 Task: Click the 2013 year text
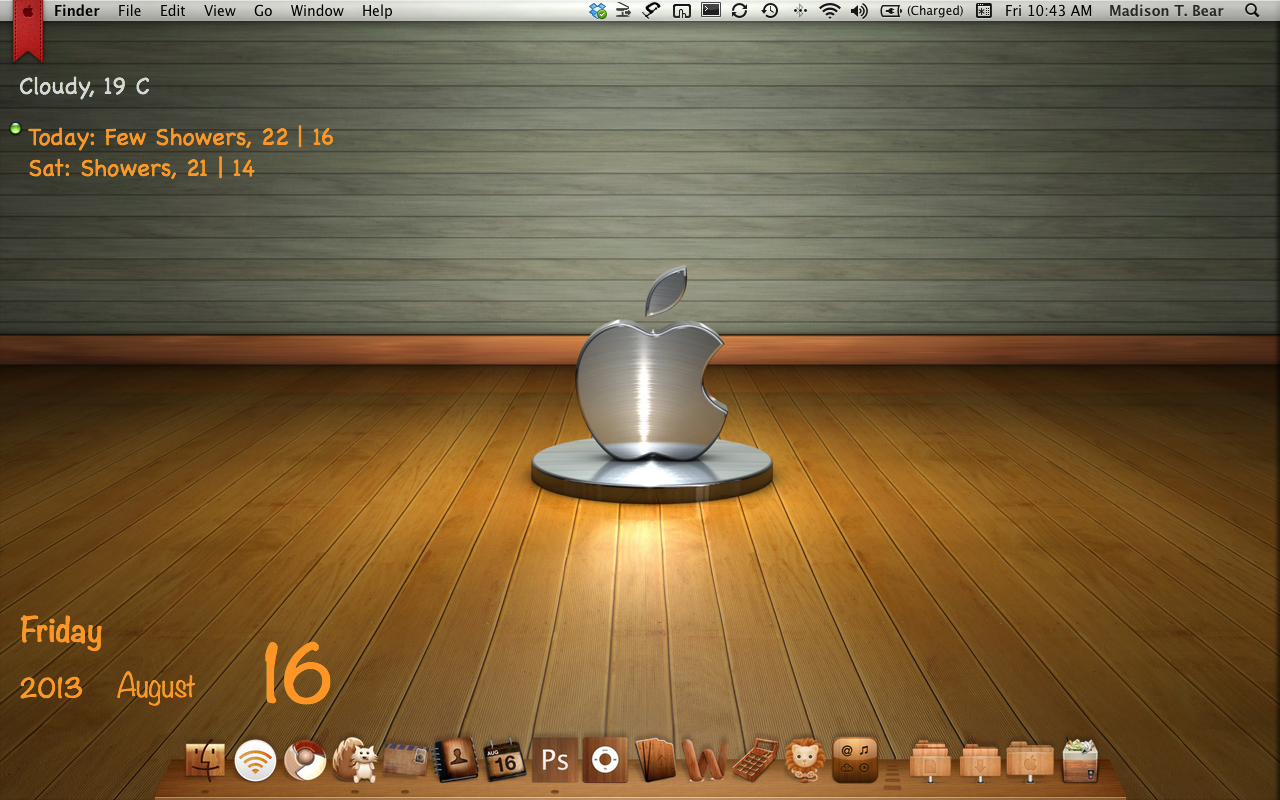click(x=51, y=688)
